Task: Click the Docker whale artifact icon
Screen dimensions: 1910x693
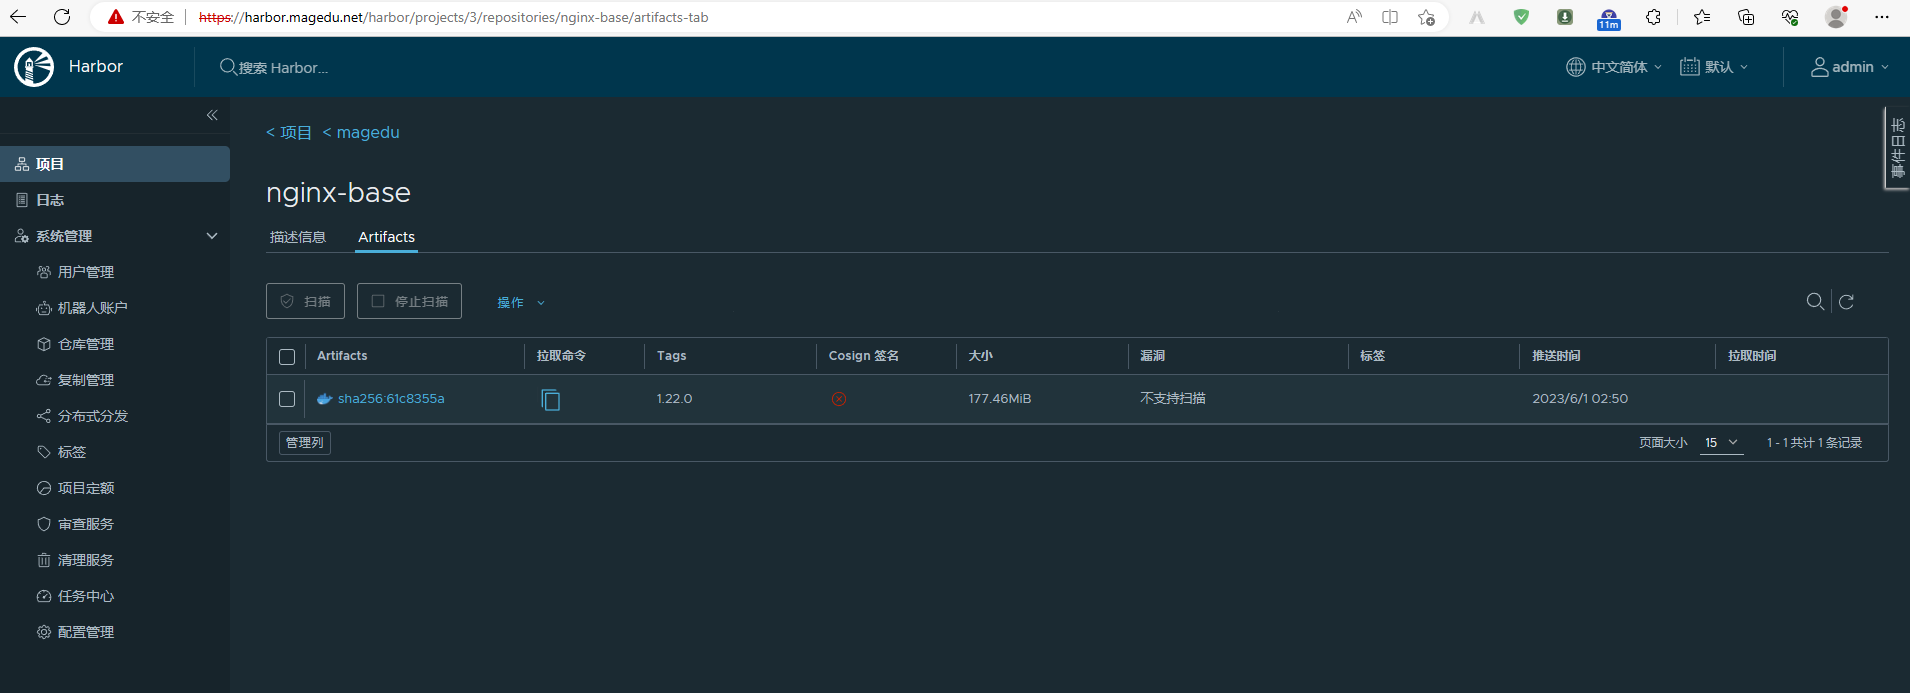Action: tap(324, 399)
